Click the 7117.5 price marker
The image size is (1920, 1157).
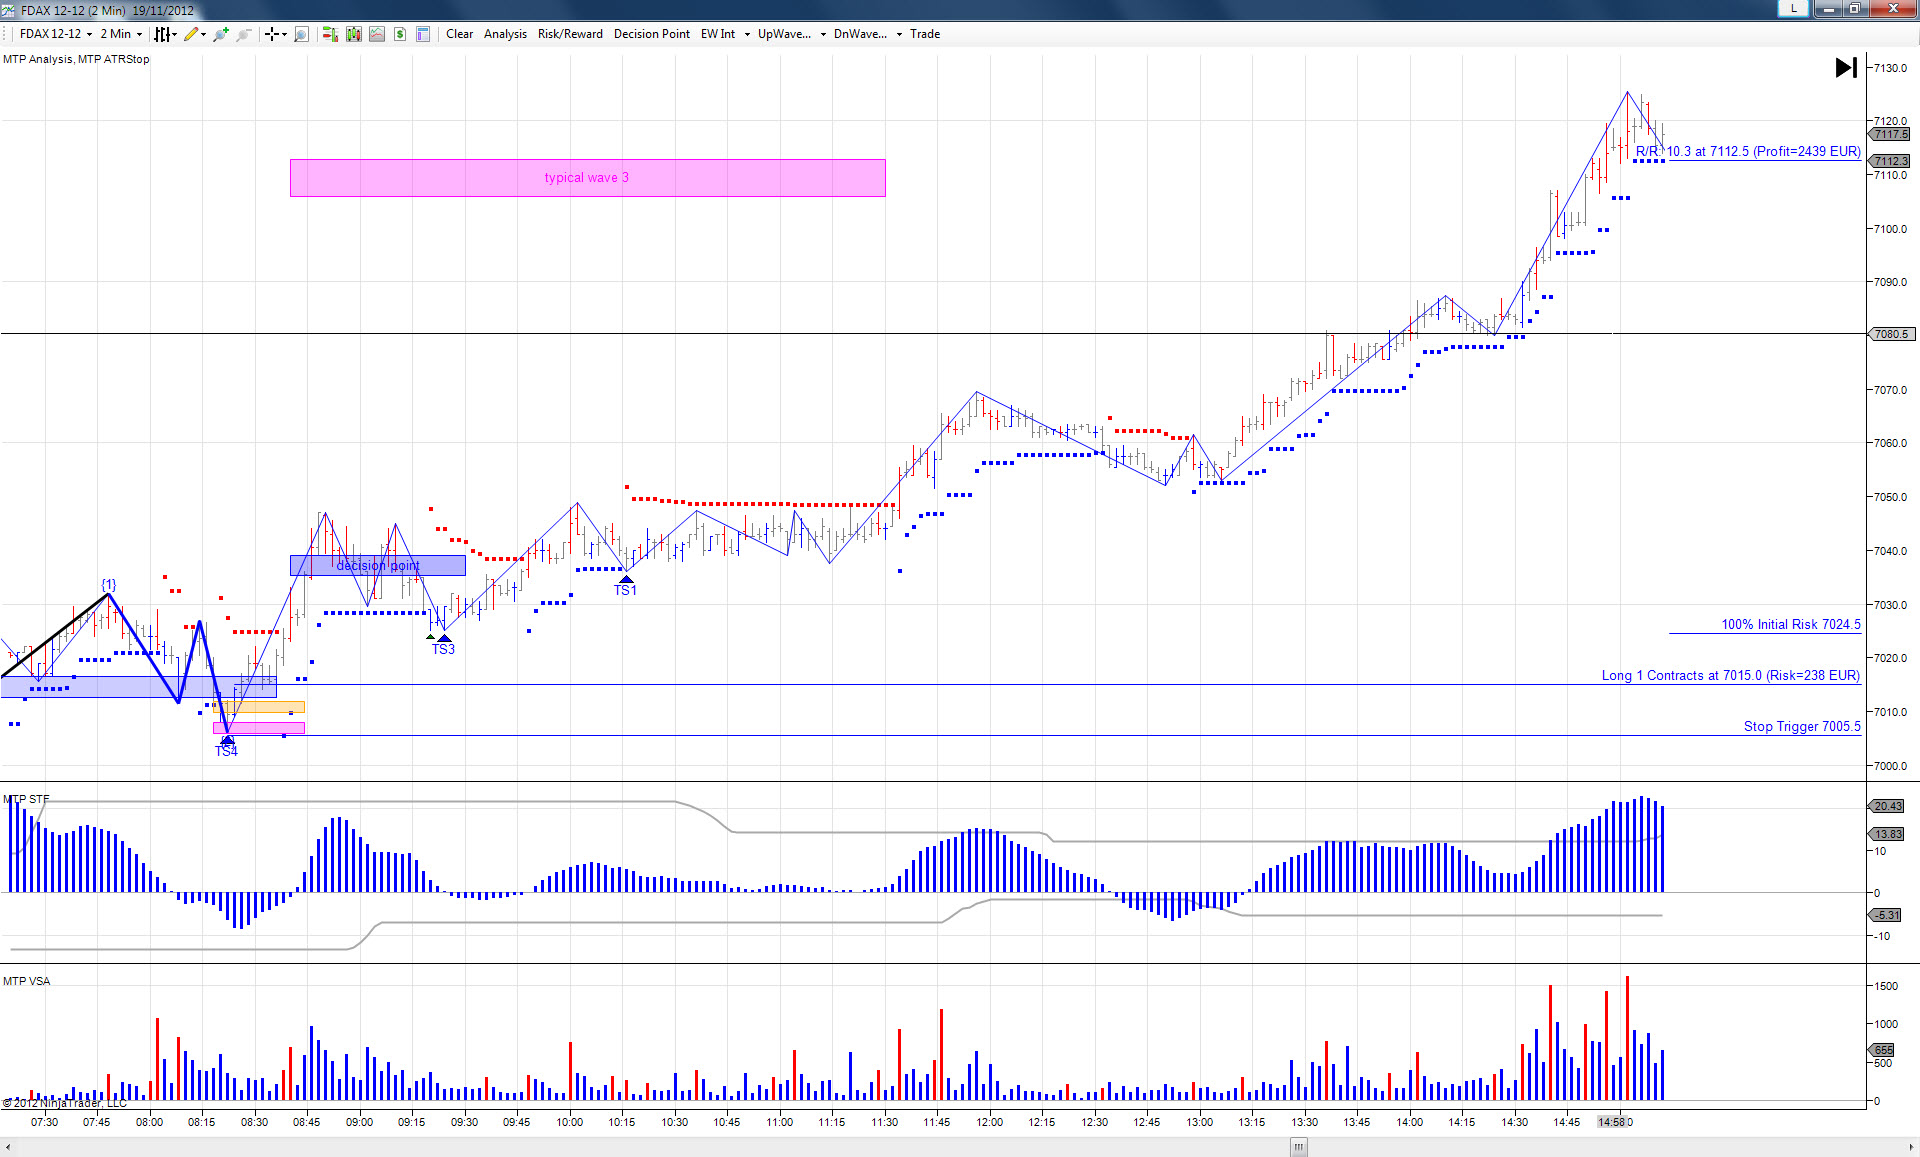[x=1891, y=134]
